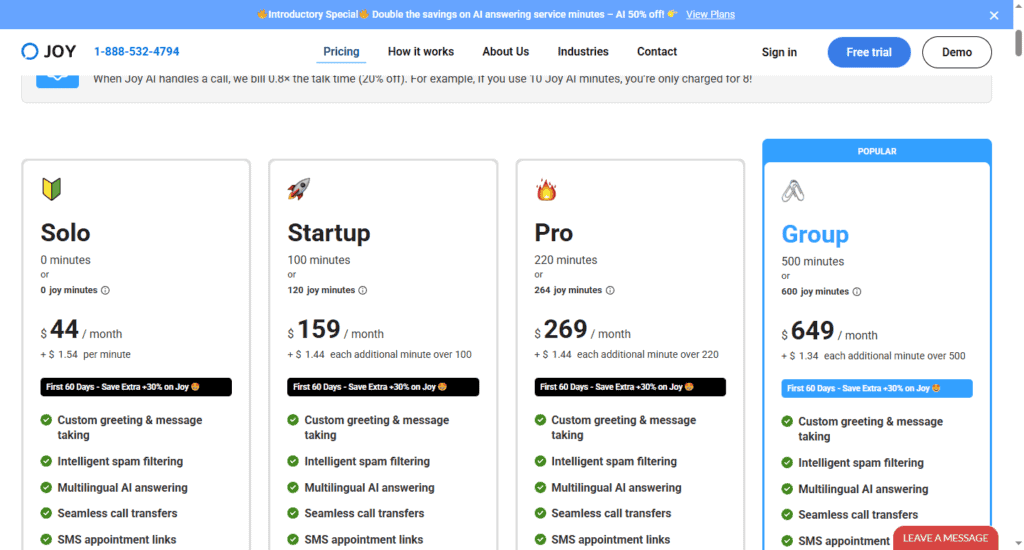Click the $649 / month price

coord(829,331)
